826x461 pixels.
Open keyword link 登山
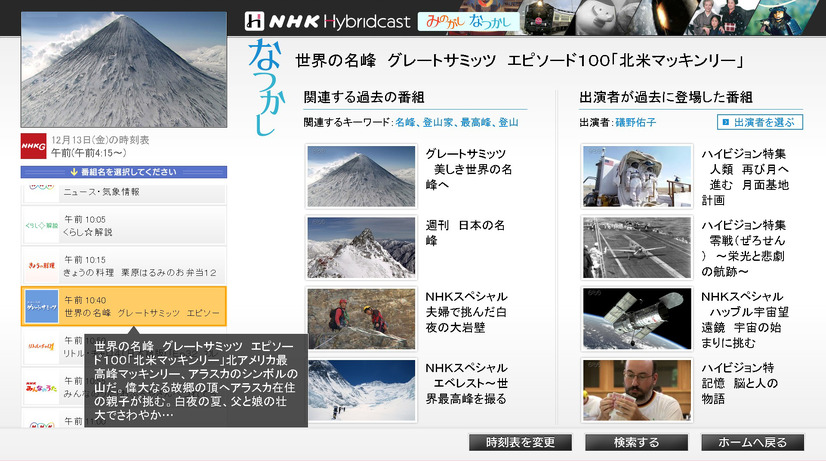pos(508,122)
